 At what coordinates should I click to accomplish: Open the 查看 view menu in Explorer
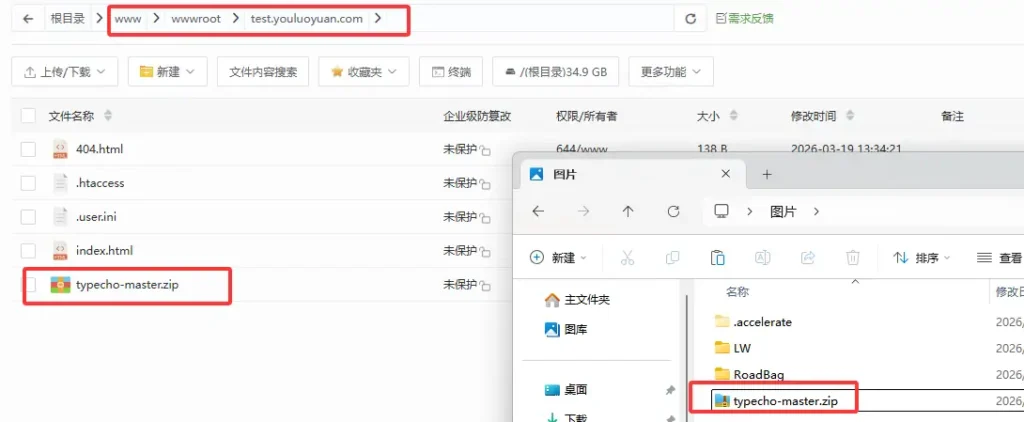(999, 258)
